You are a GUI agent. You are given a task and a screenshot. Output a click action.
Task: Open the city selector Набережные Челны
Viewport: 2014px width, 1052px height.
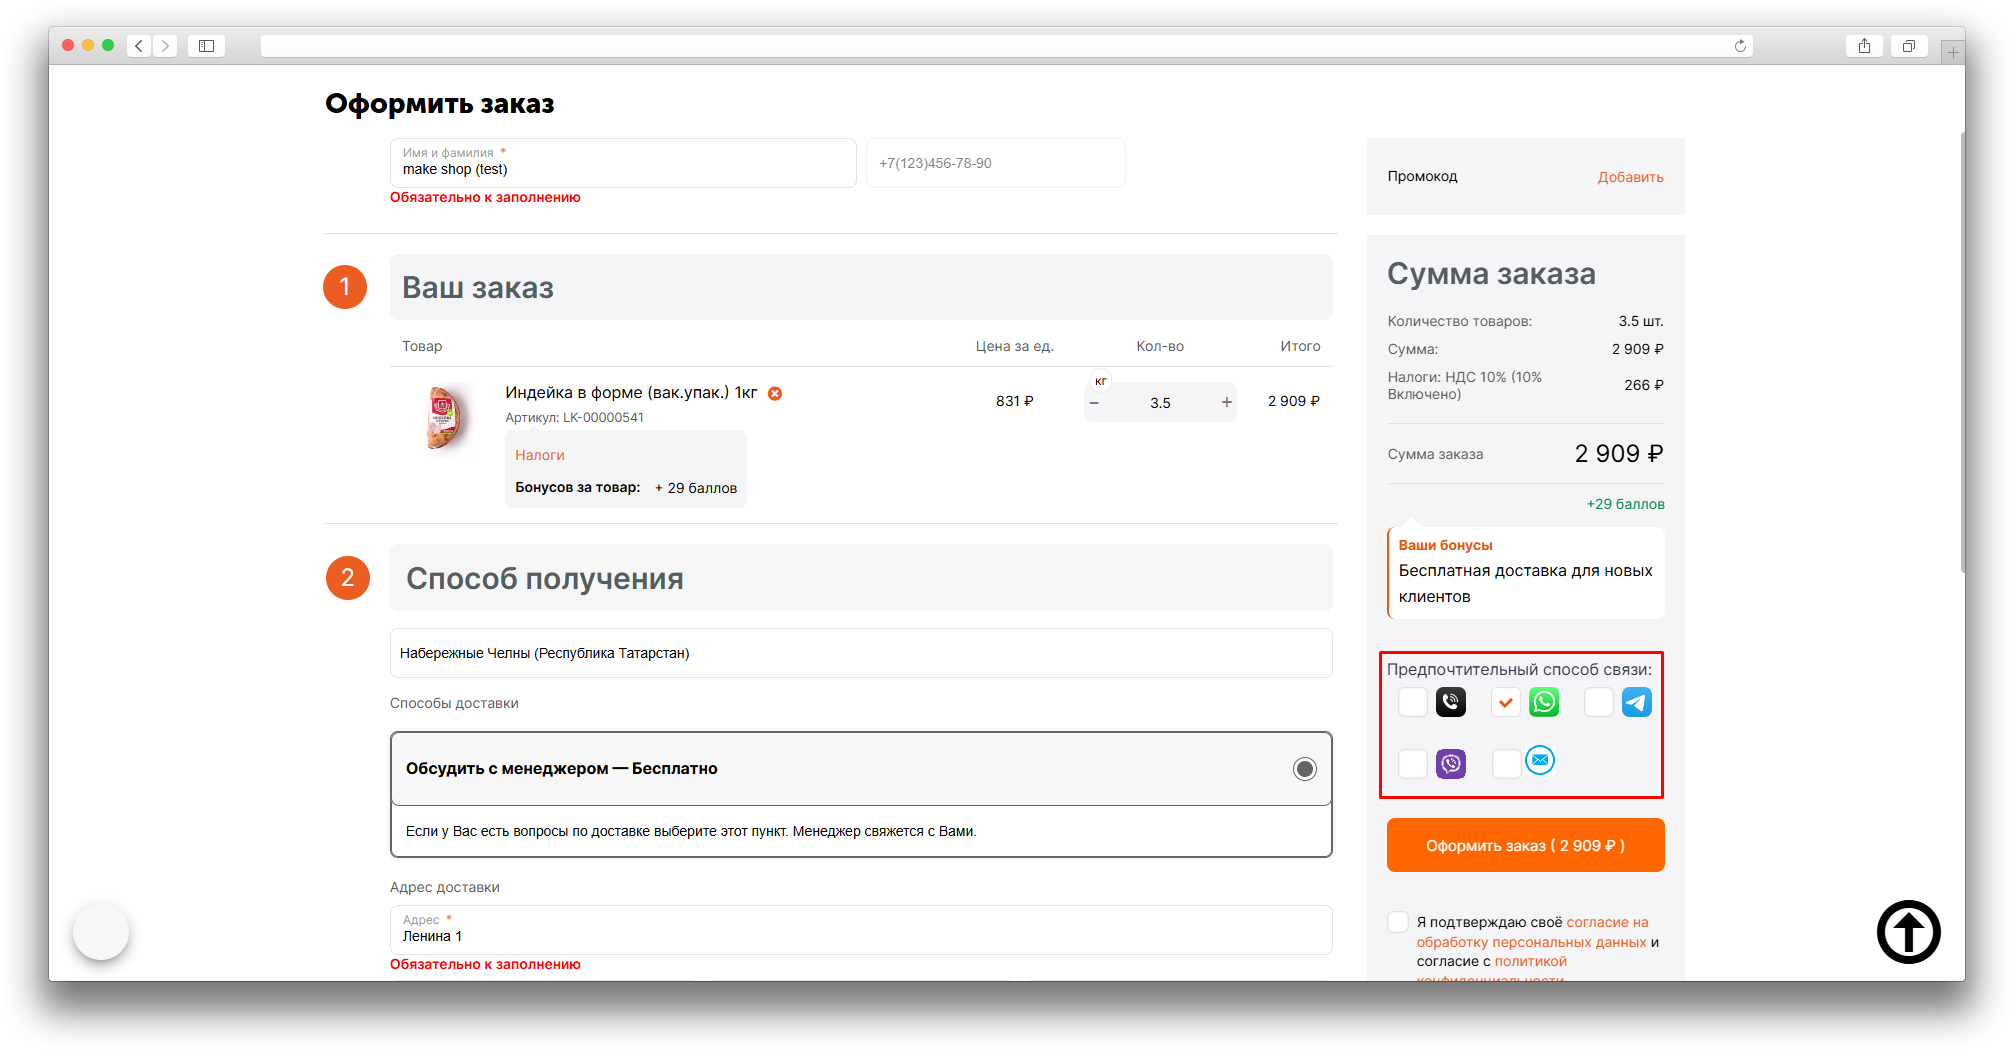click(860, 653)
